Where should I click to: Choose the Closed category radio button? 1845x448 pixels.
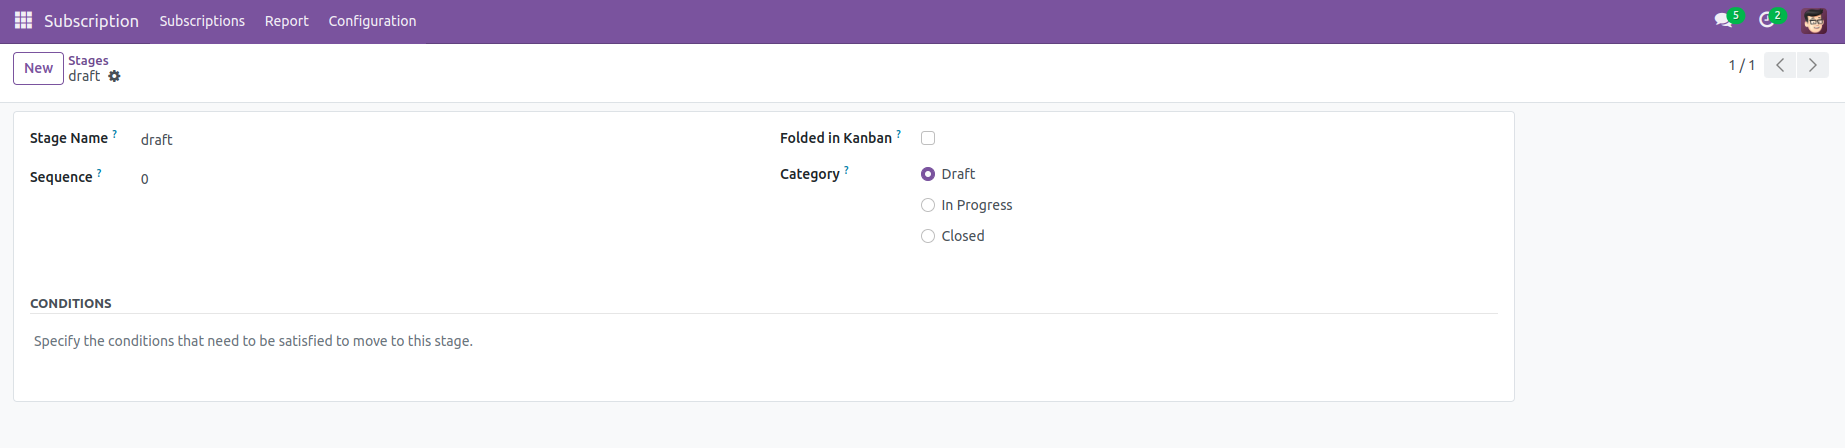(x=928, y=236)
